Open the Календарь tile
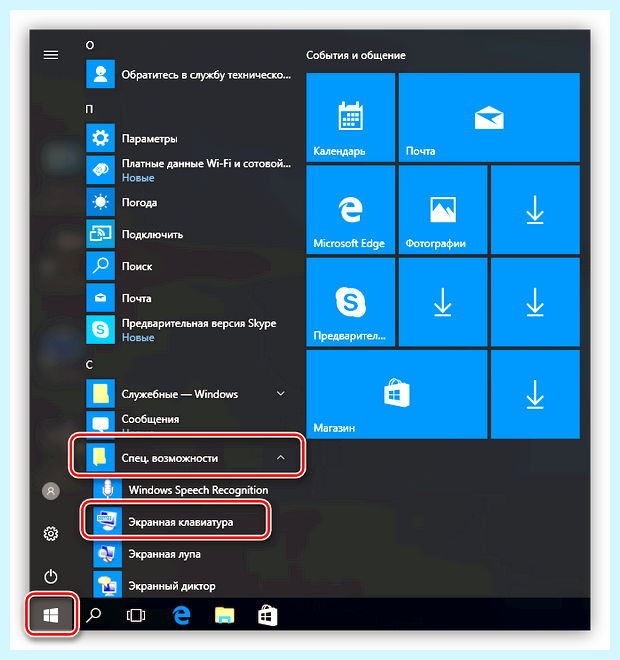The height and width of the screenshot is (660, 620). coord(351,117)
